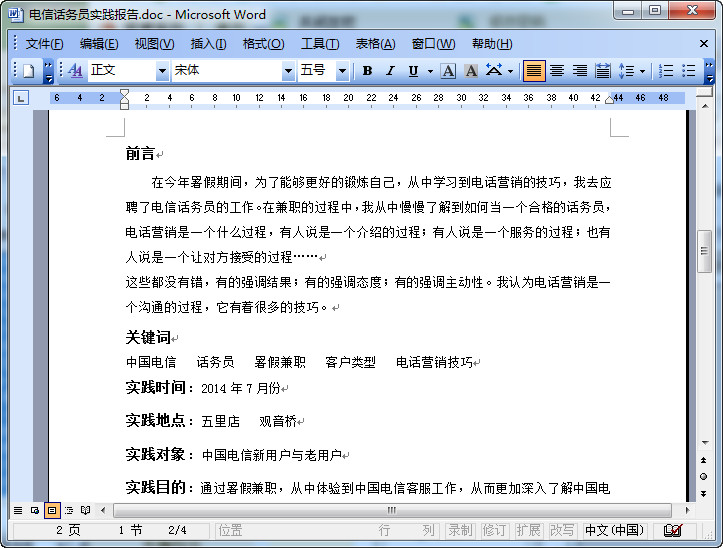The height and width of the screenshot is (548, 723).
Task: Click the Line Spacing icon
Action: (x=626, y=71)
